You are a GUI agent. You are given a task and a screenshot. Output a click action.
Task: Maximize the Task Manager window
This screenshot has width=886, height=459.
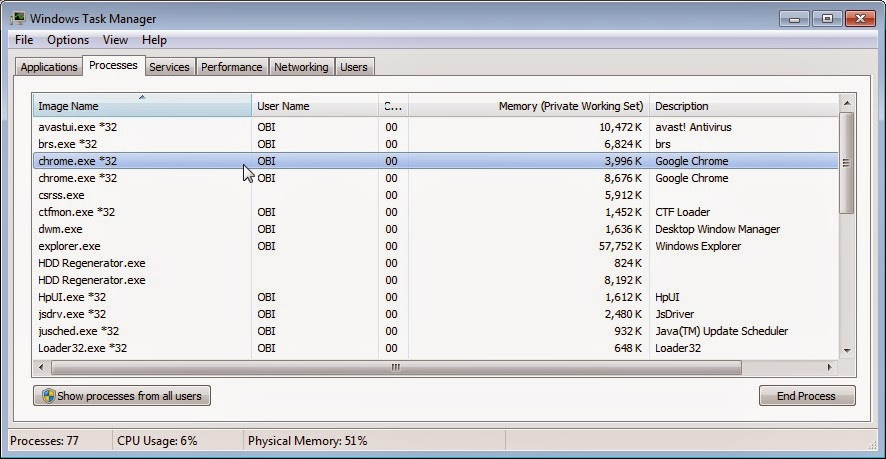827,19
